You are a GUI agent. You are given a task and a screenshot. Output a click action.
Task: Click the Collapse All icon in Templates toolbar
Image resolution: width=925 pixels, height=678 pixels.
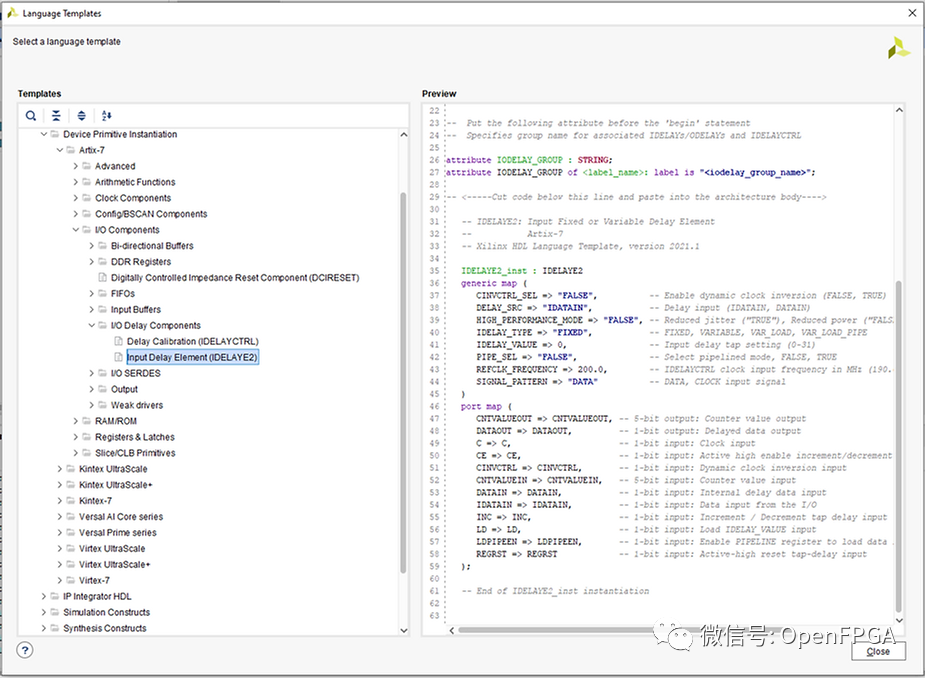[x=56, y=116]
